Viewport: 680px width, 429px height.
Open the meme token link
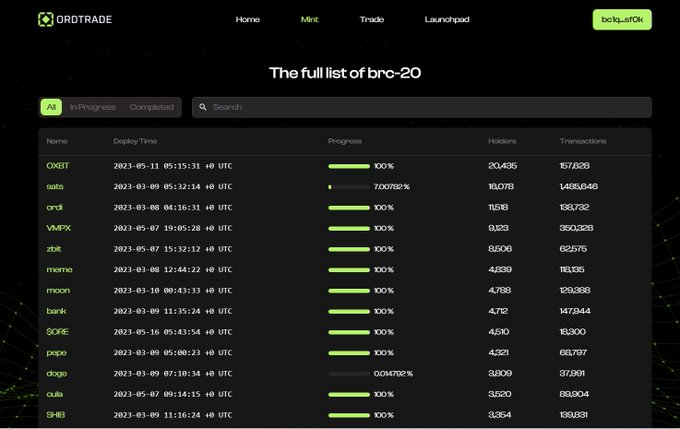coord(59,270)
